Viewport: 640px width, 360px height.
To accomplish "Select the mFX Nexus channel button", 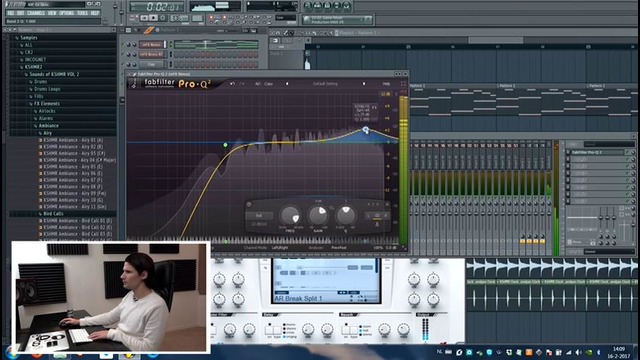I will tap(152, 44).
